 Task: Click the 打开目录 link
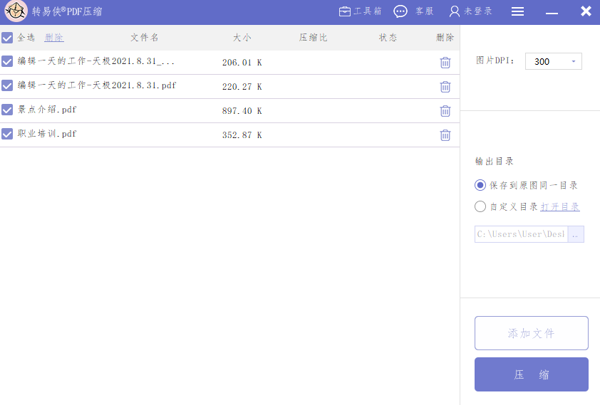(x=560, y=207)
